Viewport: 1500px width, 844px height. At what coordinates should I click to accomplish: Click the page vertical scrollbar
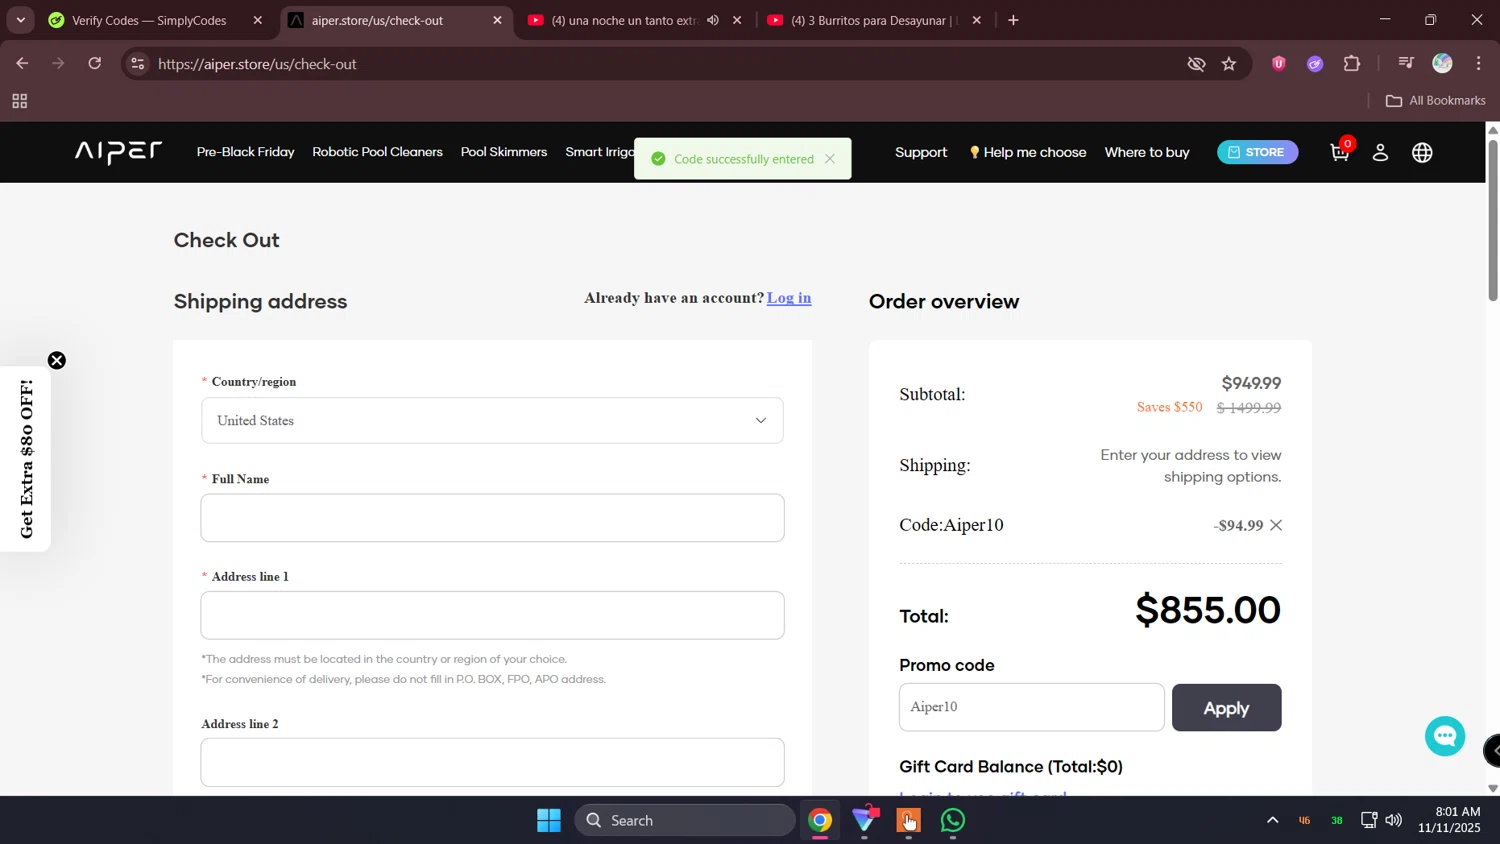click(1492, 220)
